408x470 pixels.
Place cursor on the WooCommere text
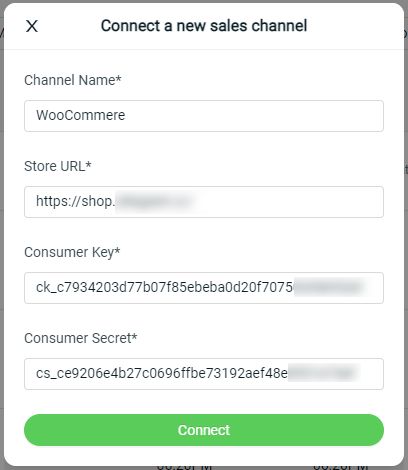(81, 115)
